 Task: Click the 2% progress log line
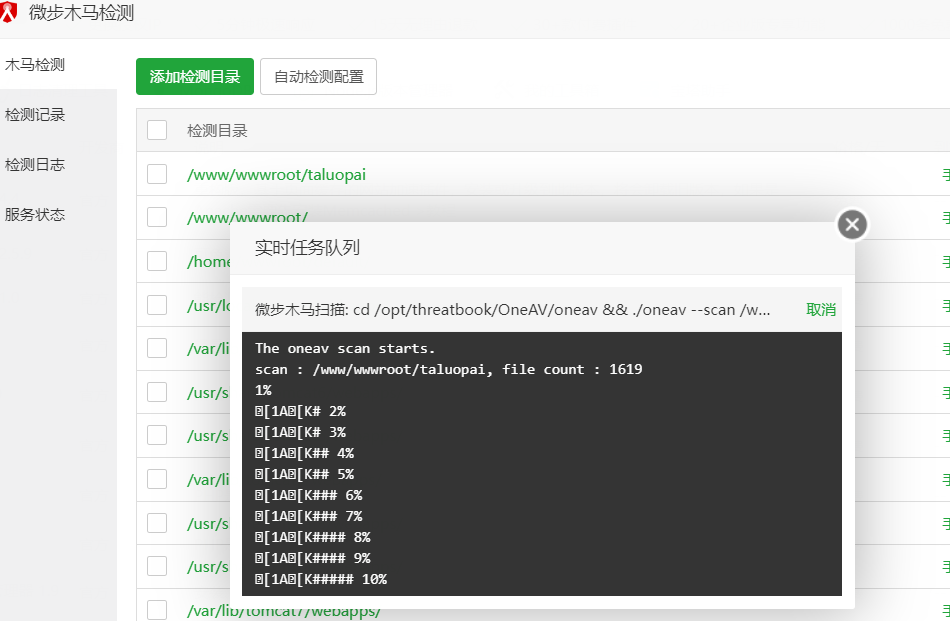(301, 411)
